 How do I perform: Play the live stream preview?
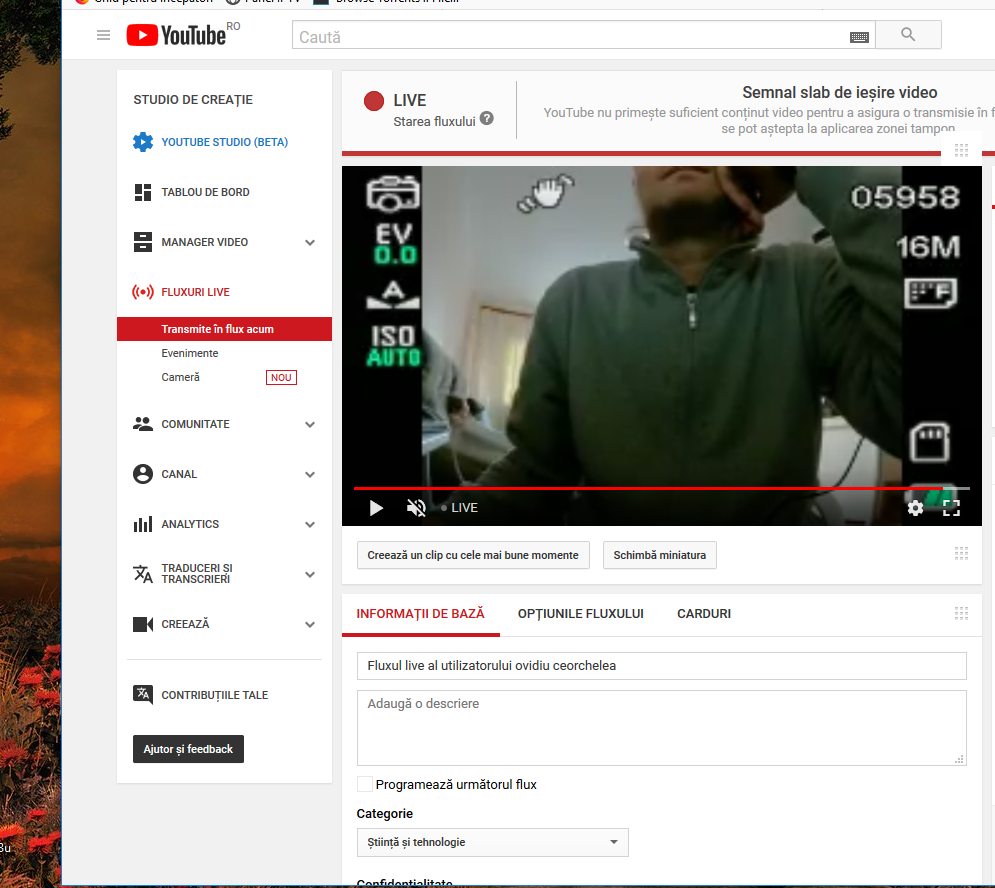[376, 508]
